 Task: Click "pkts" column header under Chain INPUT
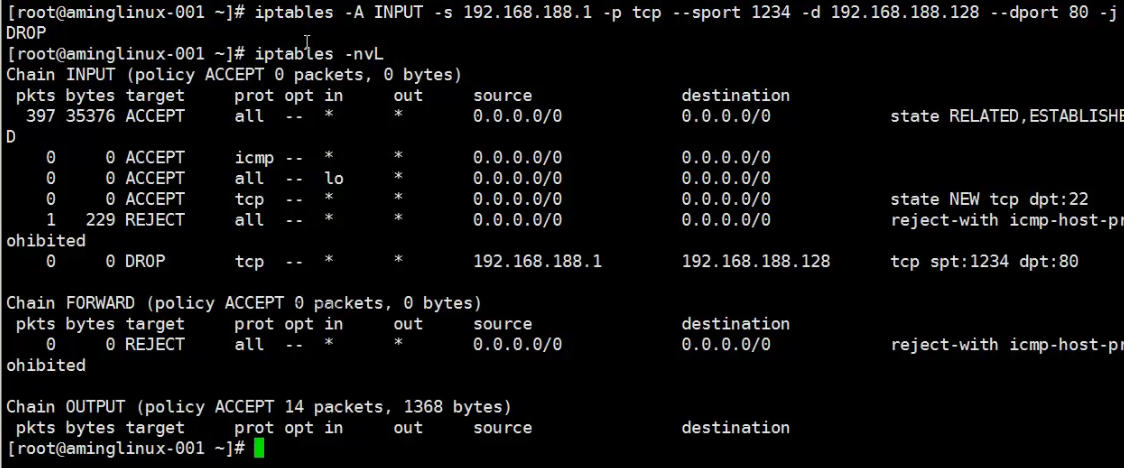coord(35,95)
